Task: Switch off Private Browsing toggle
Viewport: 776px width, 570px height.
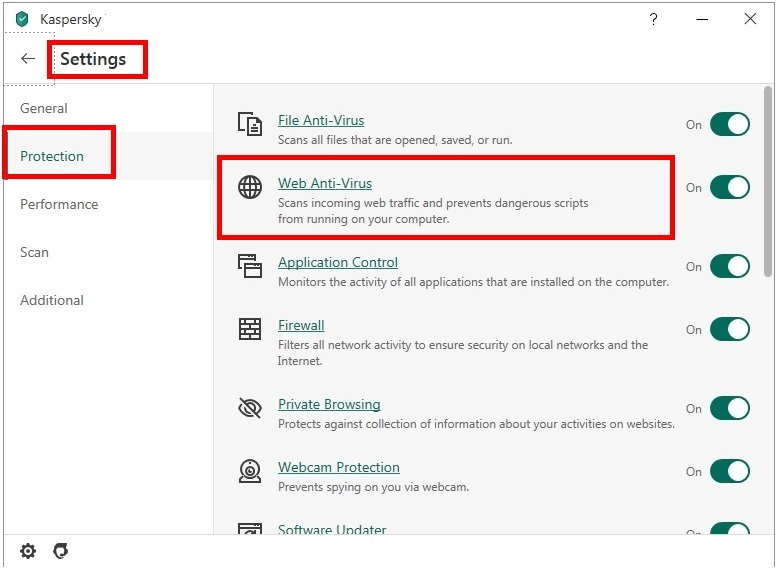Action: (x=729, y=408)
